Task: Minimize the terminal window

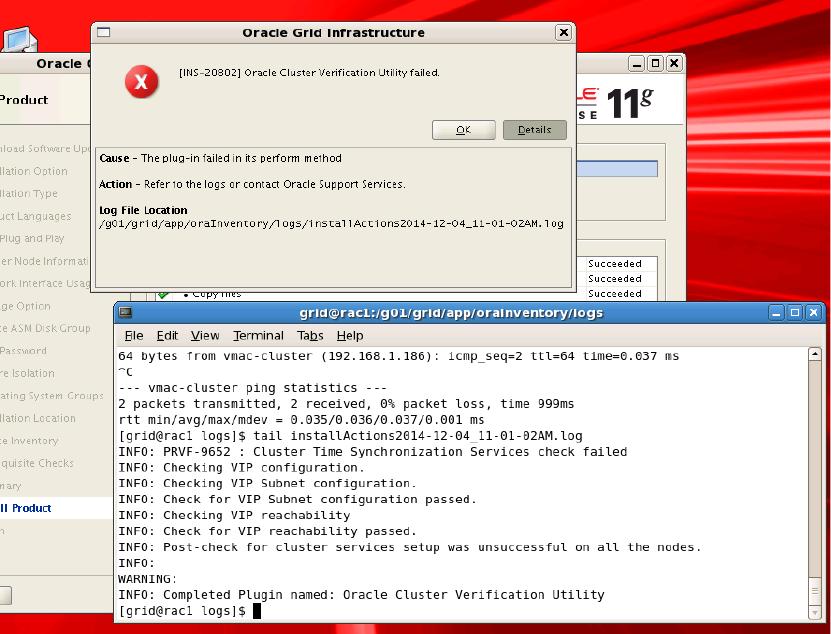Action: (x=776, y=313)
